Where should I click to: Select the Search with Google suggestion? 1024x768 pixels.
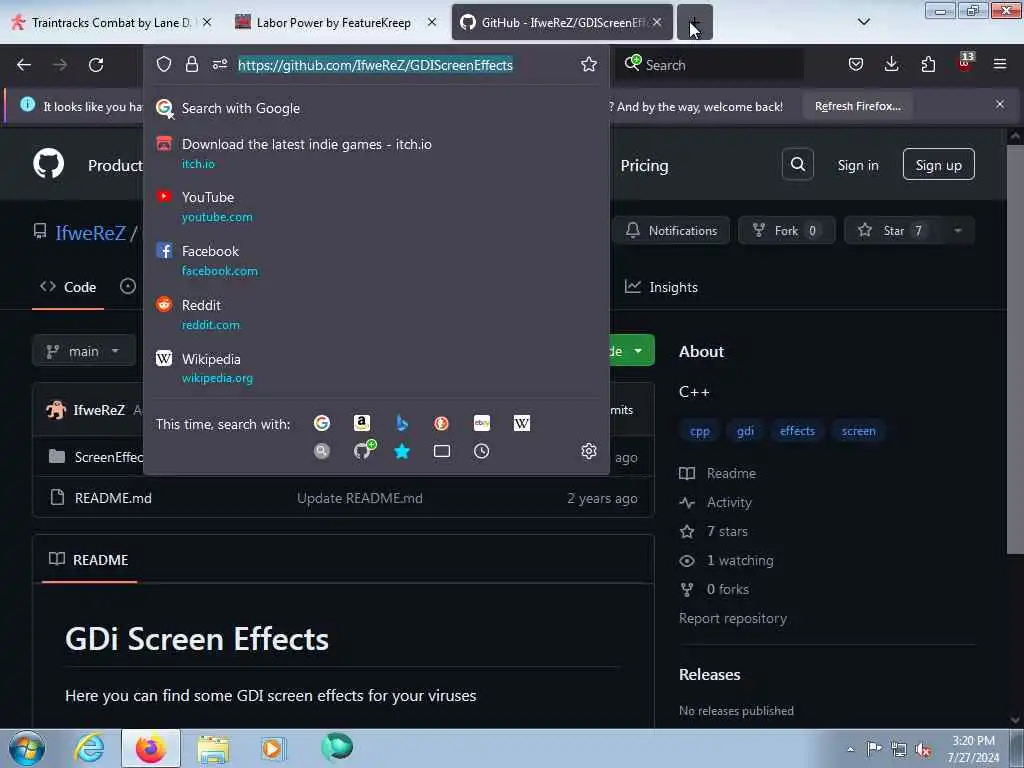click(x=376, y=108)
